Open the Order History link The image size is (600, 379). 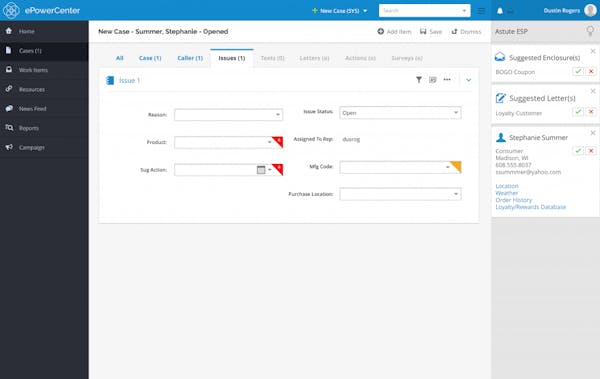coord(514,200)
